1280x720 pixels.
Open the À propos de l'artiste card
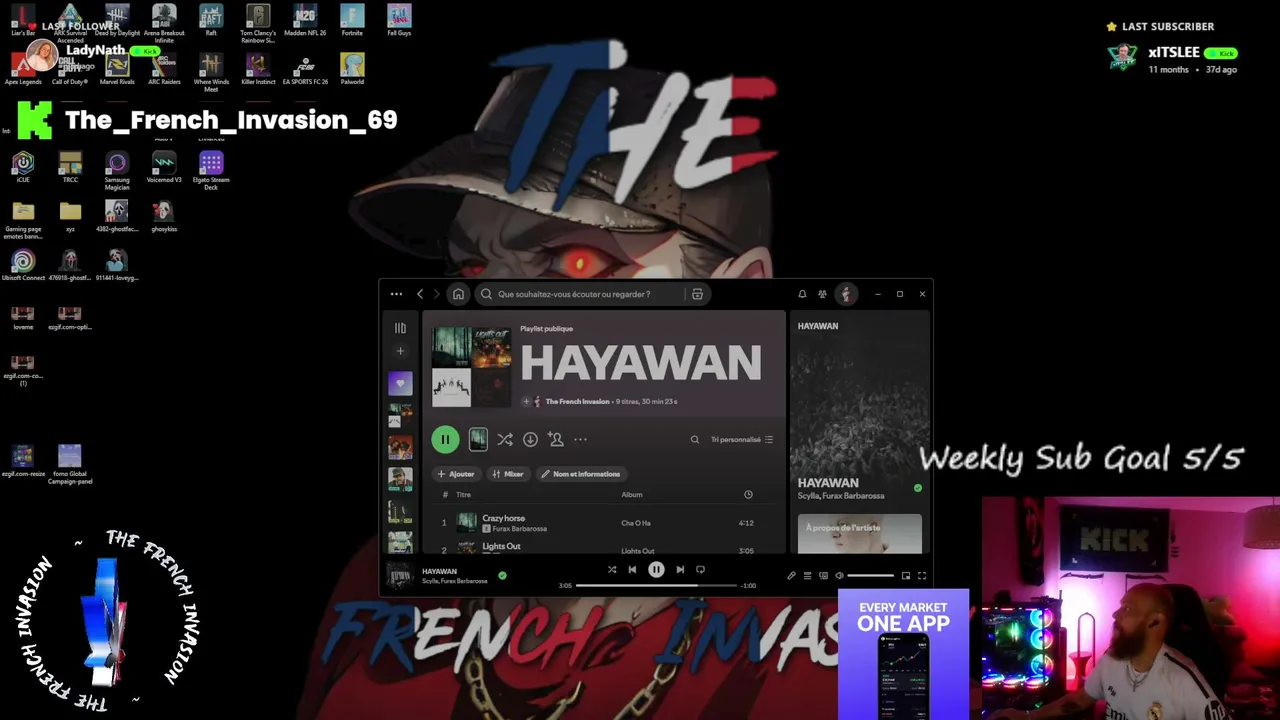860,533
